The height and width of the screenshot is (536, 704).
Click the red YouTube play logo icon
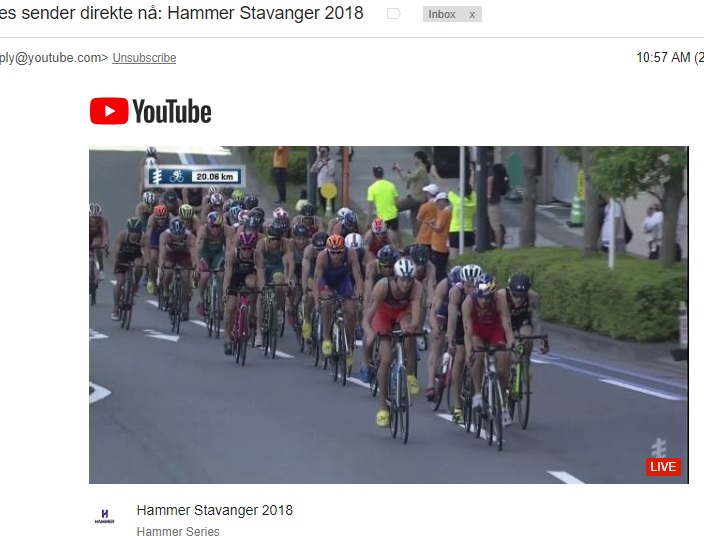click(109, 111)
